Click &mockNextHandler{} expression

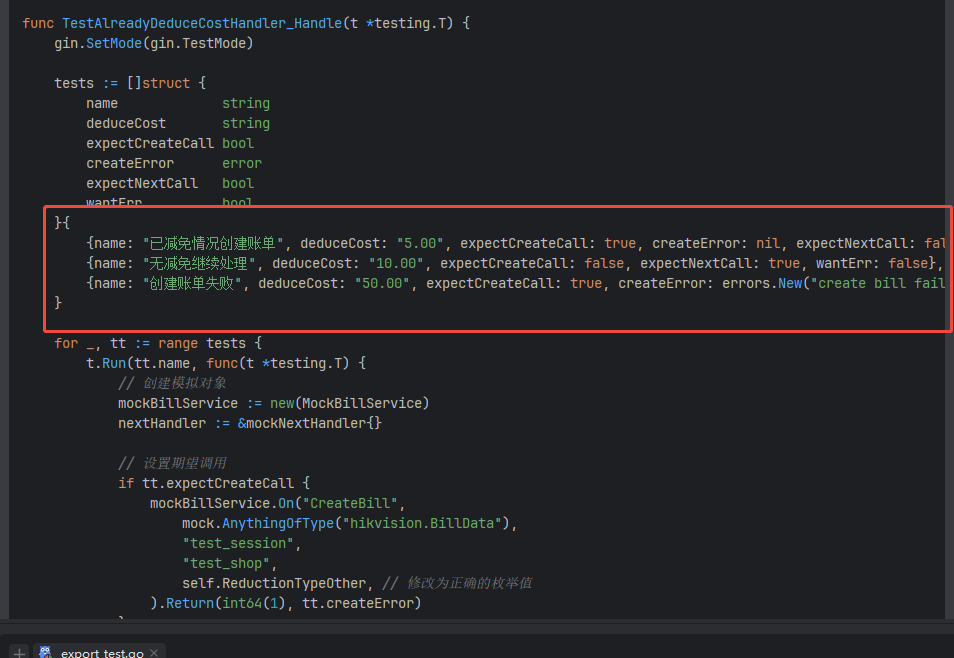click(x=310, y=424)
